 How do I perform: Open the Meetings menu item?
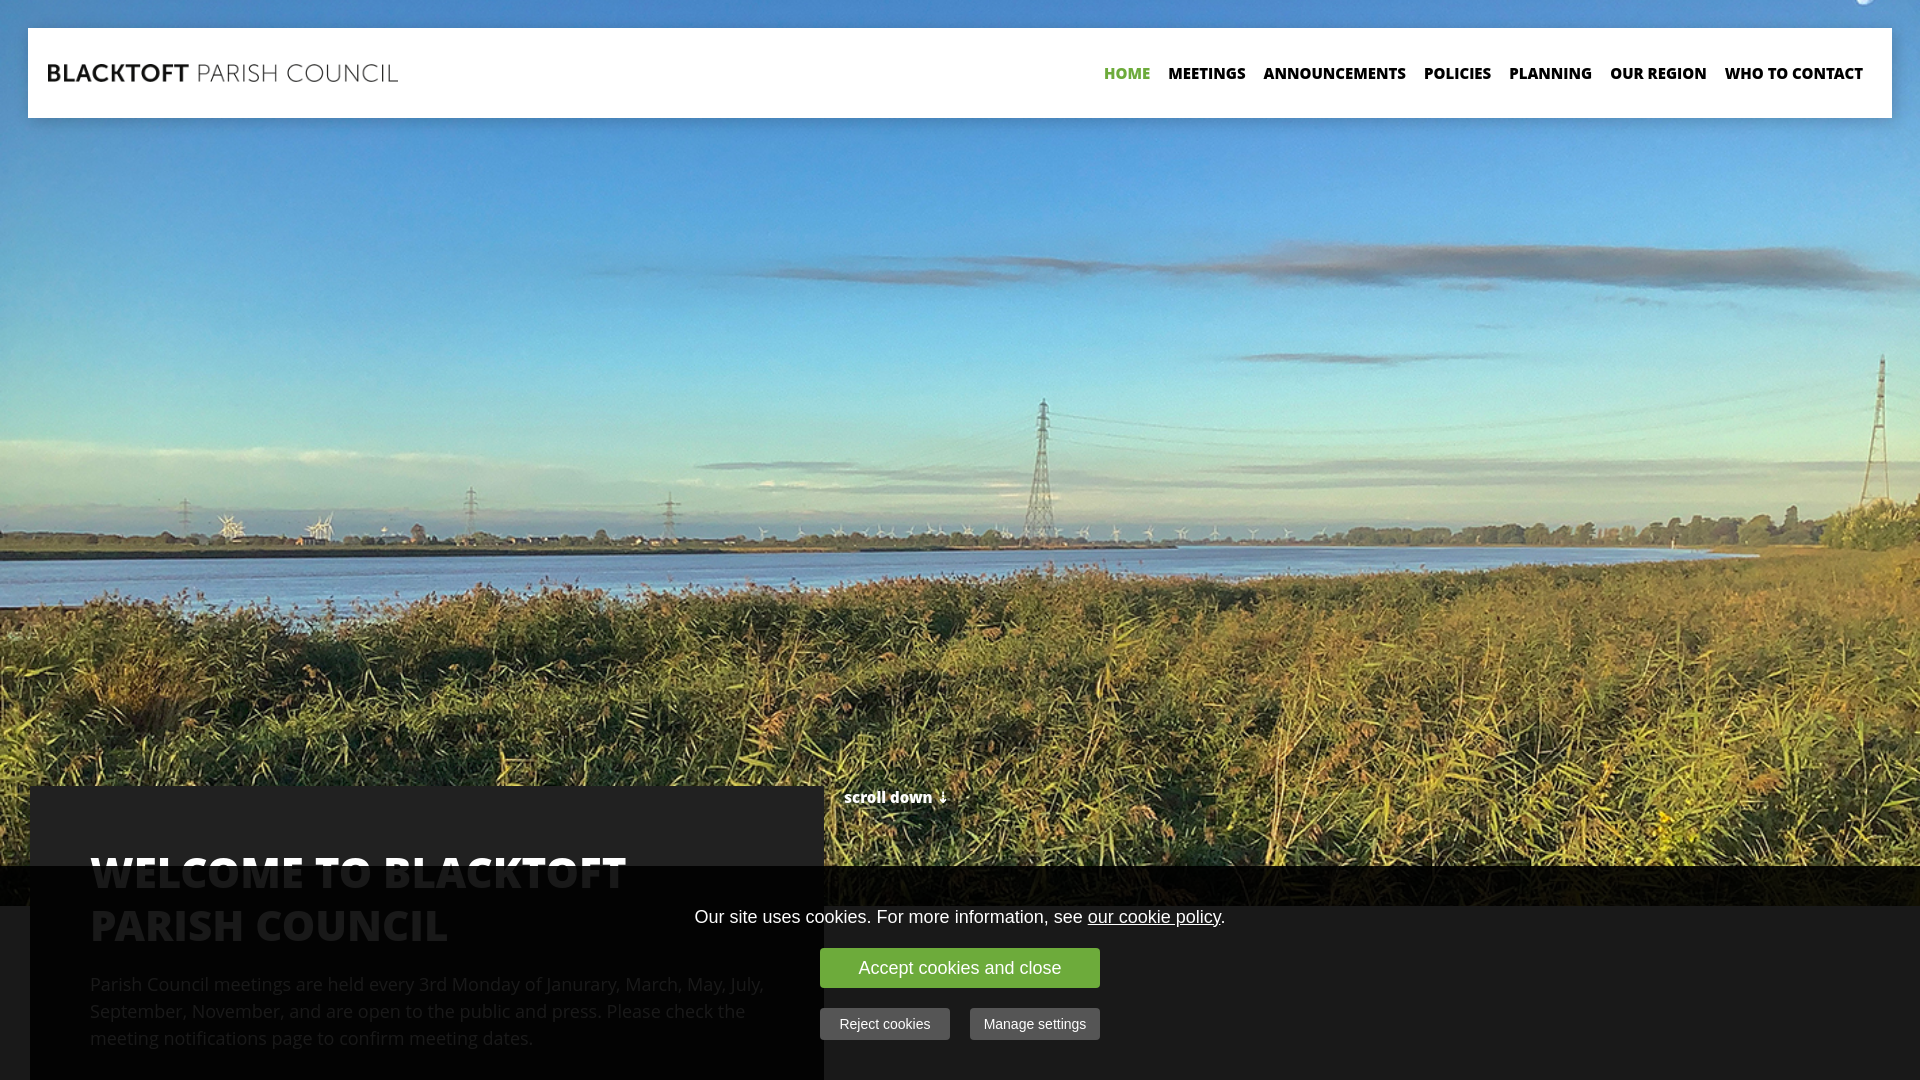[1206, 73]
